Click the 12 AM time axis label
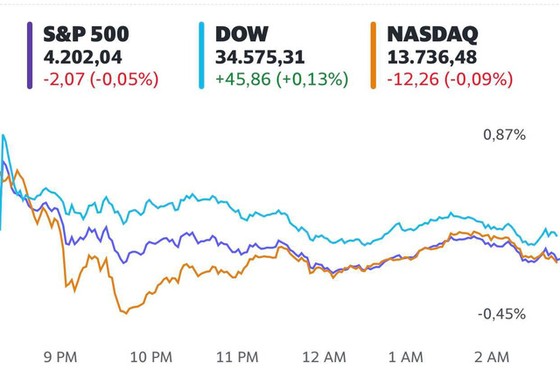Screen dimensions: 560x377 click(324, 357)
